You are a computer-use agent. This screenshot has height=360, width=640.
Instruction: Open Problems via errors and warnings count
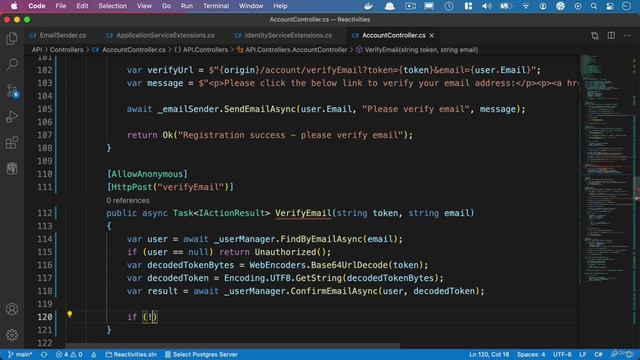point(69,354)
